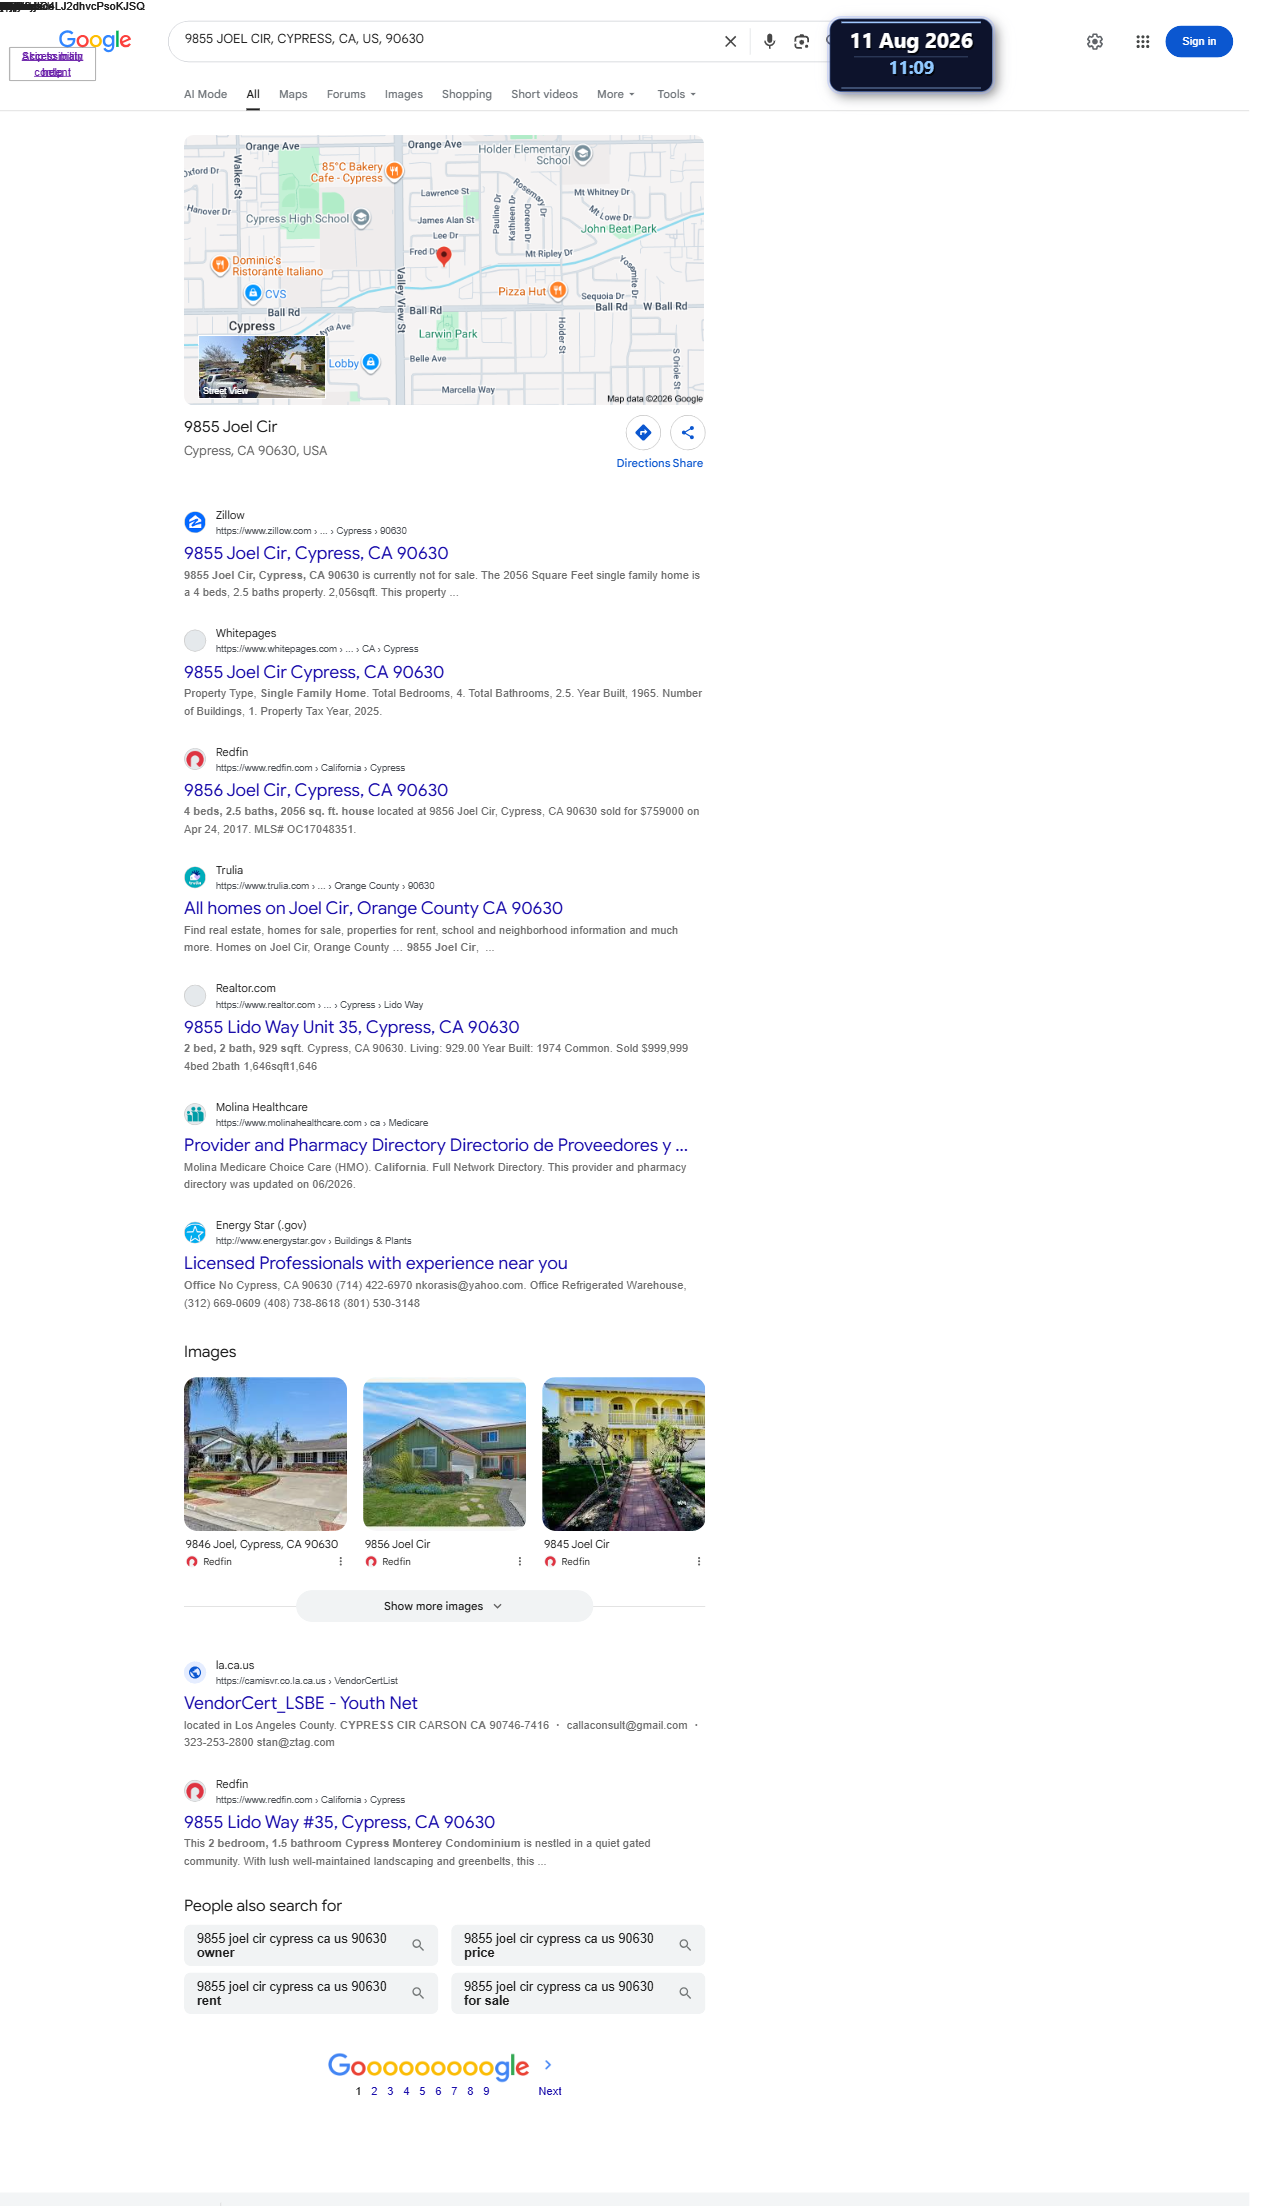Open the Short videos tab
The width and height of the screenshot is (1264, 2206).
coord(544,94)
